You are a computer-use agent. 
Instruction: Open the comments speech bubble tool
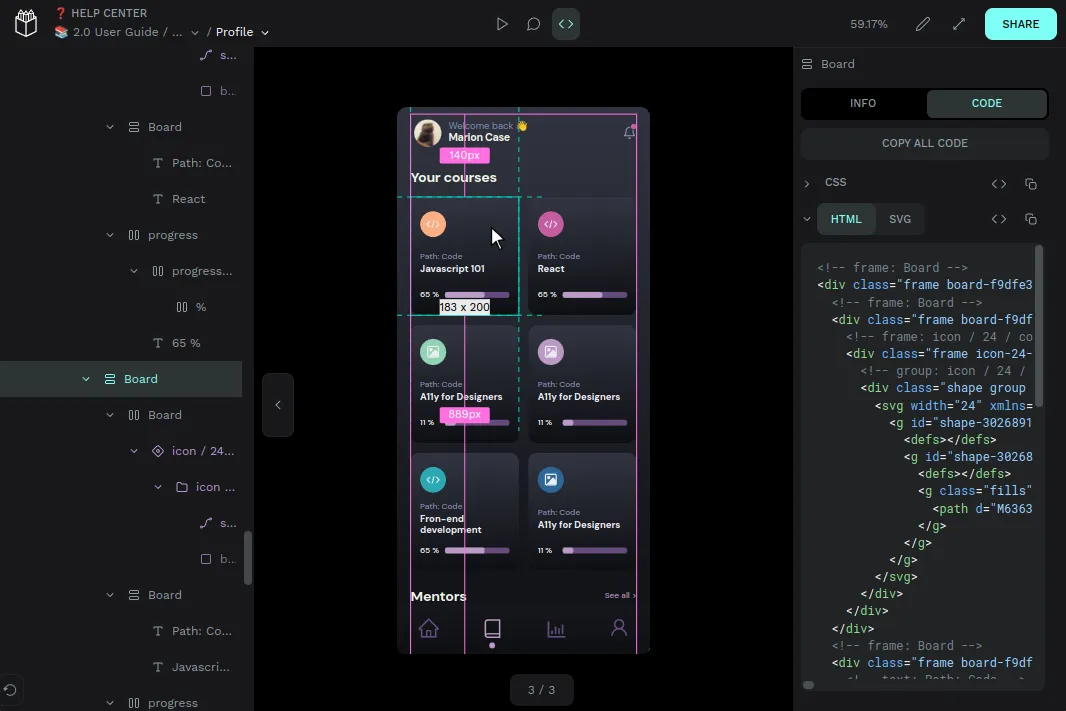[x=534, y=24]
